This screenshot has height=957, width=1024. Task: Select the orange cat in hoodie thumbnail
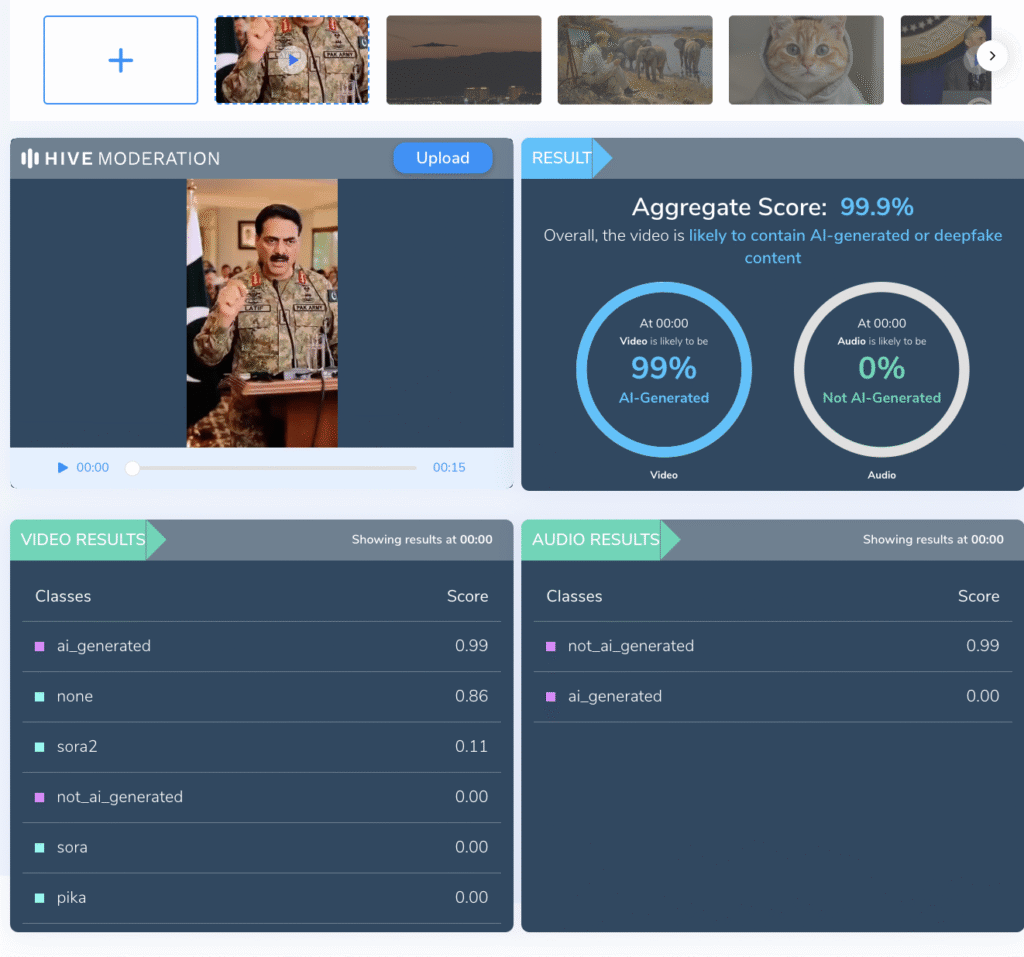[806, 60]
